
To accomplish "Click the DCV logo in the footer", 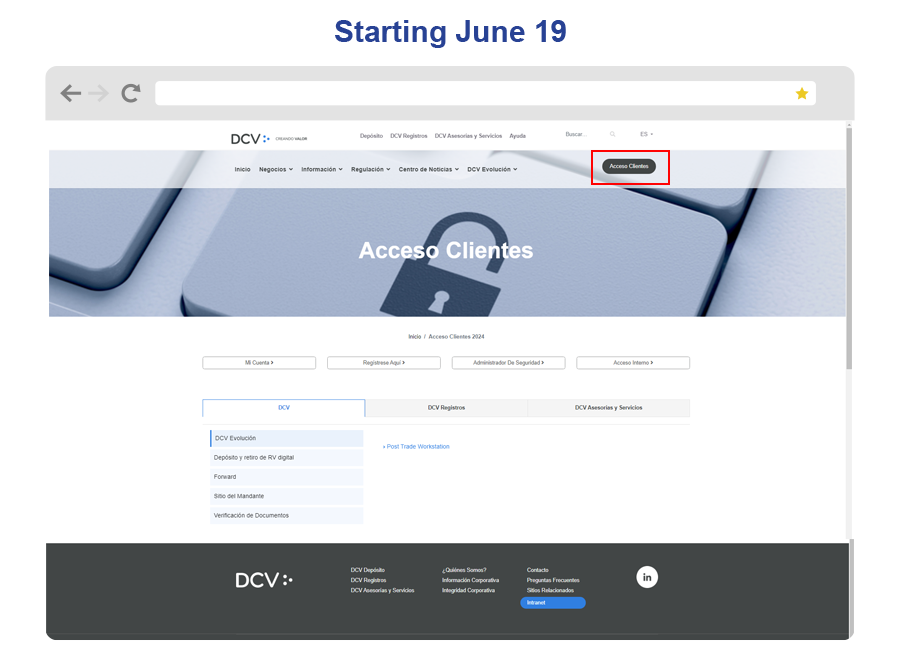I will point(264,580).
